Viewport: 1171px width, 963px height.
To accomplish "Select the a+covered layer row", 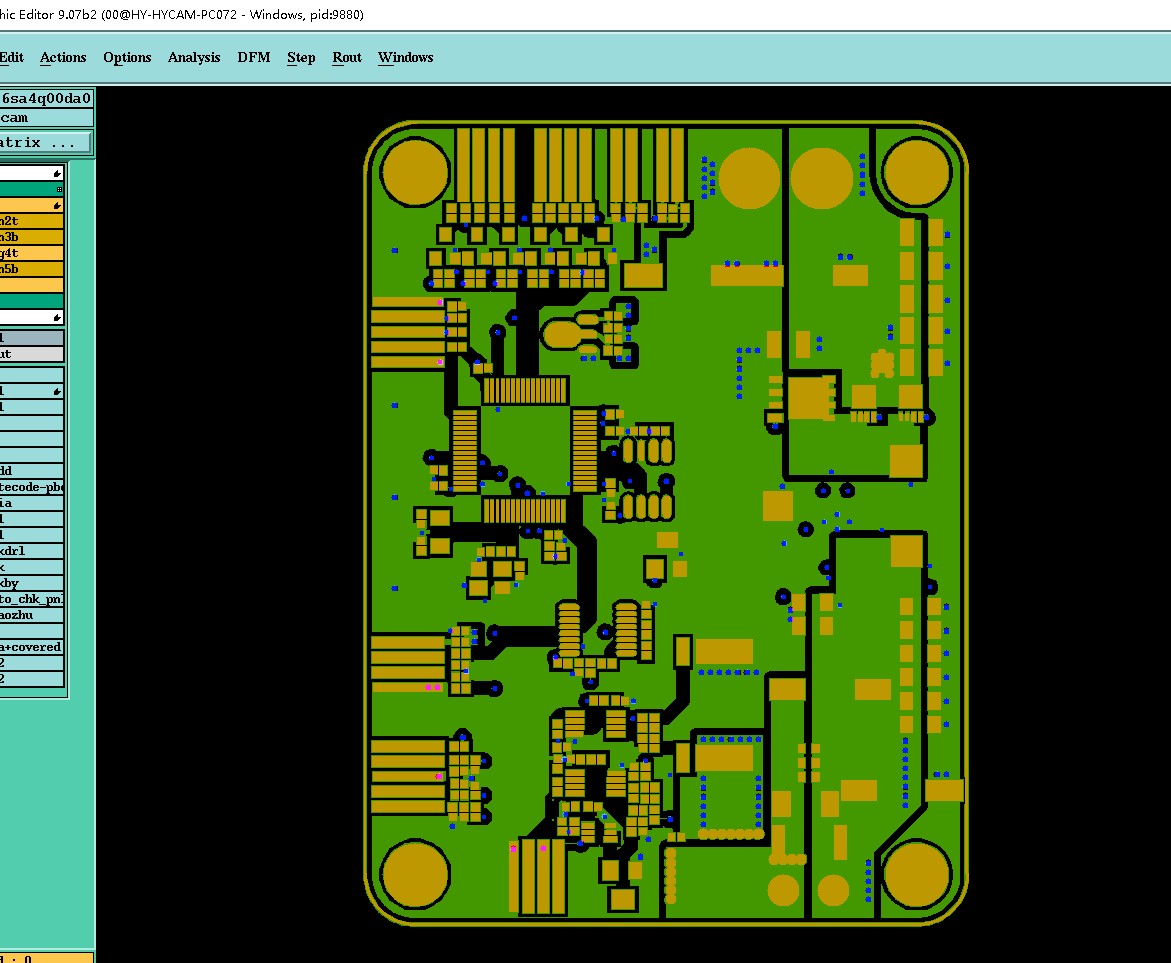I will pyautogui.click(x=31, y=647).
